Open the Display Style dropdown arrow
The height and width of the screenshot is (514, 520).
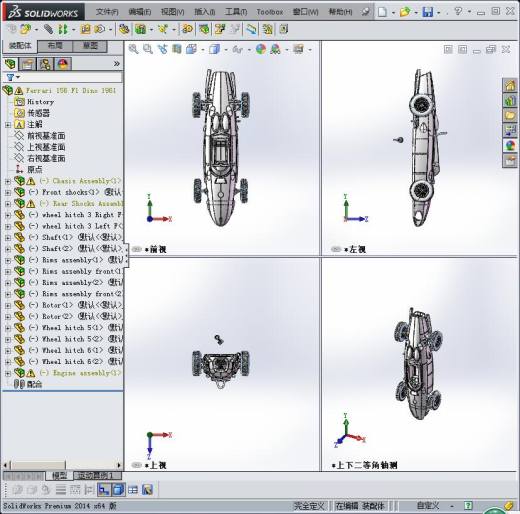point(226,50)
